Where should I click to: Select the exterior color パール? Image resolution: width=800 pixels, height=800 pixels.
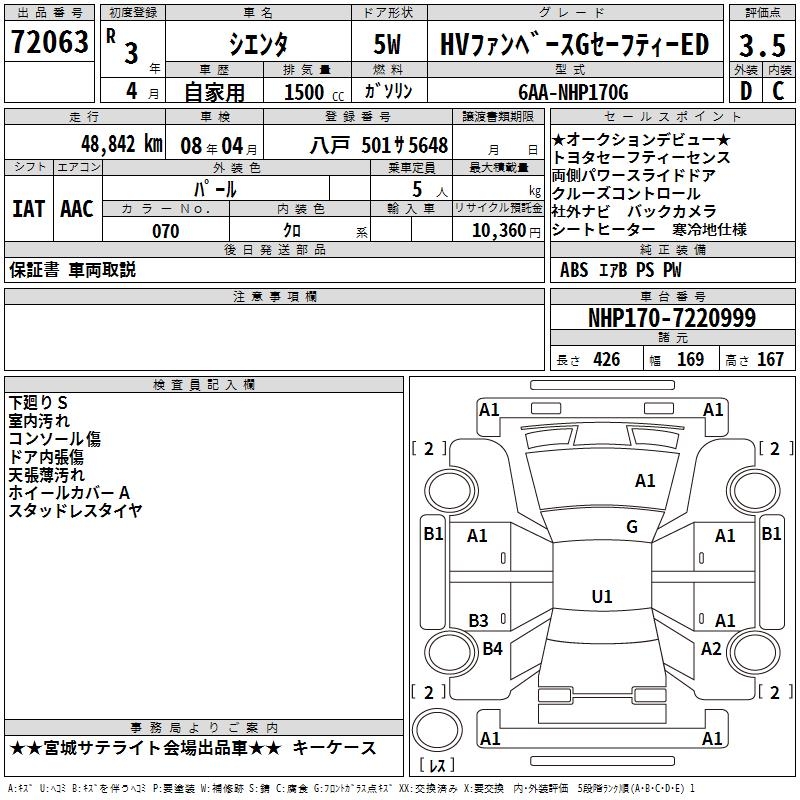click(x=215, y=189)
